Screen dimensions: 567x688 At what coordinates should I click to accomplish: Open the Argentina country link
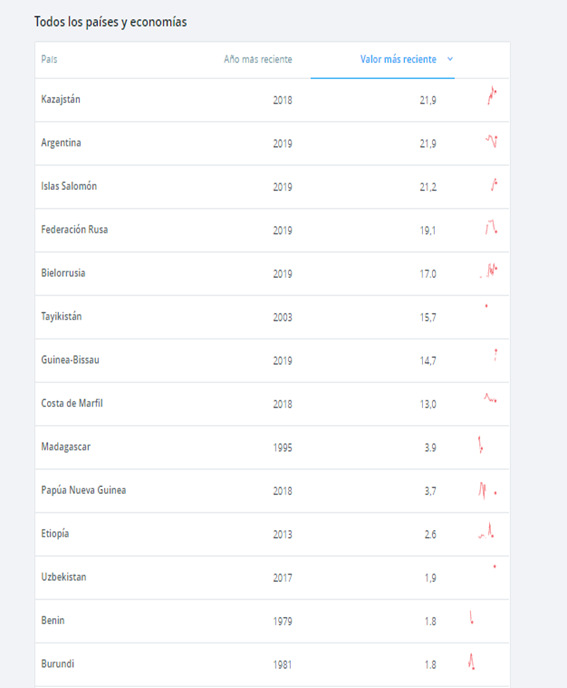(x=61, y=143)
